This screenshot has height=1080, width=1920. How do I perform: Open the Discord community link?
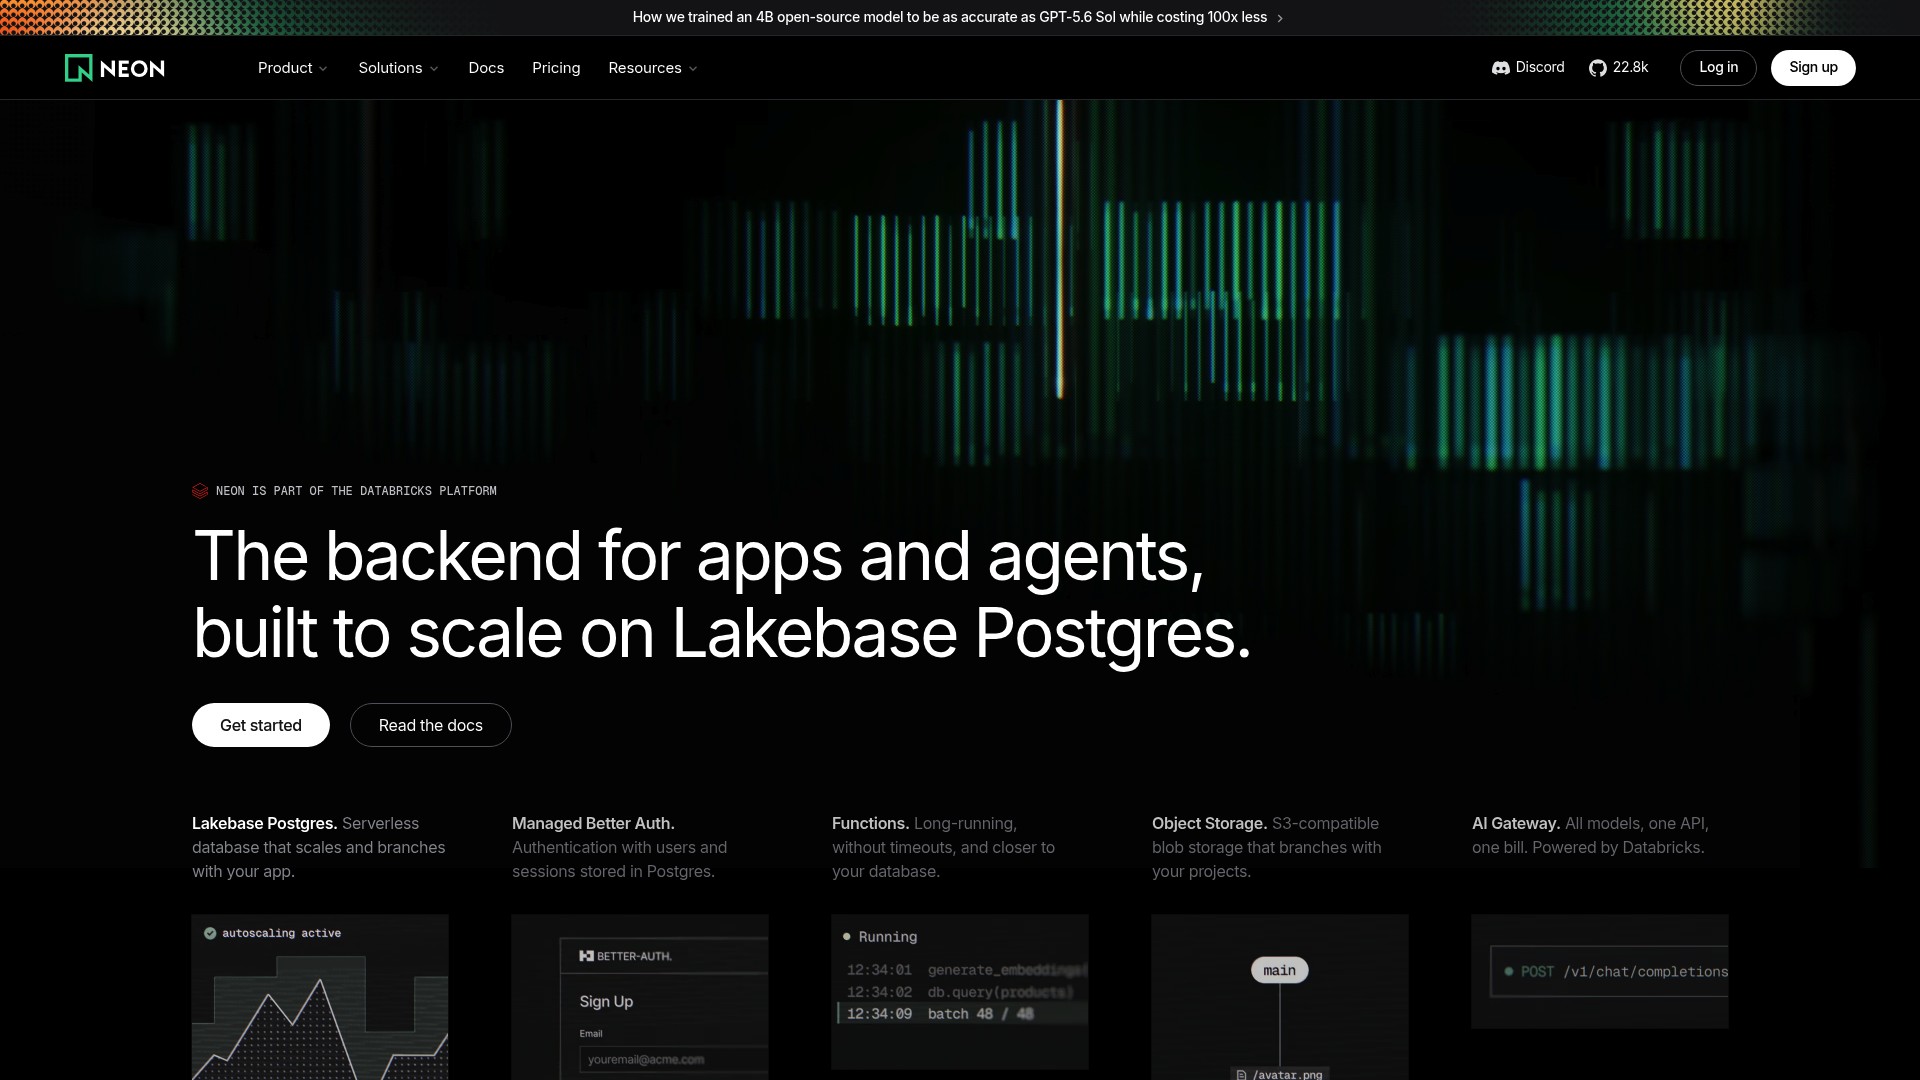1528,68
